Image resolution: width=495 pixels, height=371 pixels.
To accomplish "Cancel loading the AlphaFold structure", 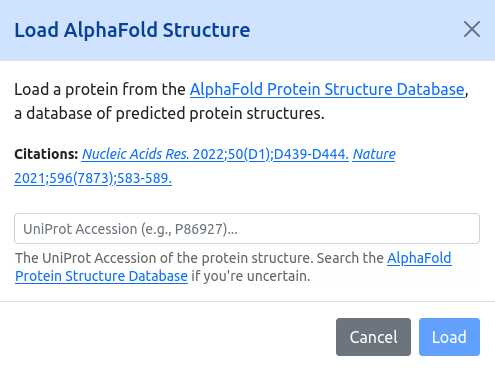I will click(x=373, y=337).
